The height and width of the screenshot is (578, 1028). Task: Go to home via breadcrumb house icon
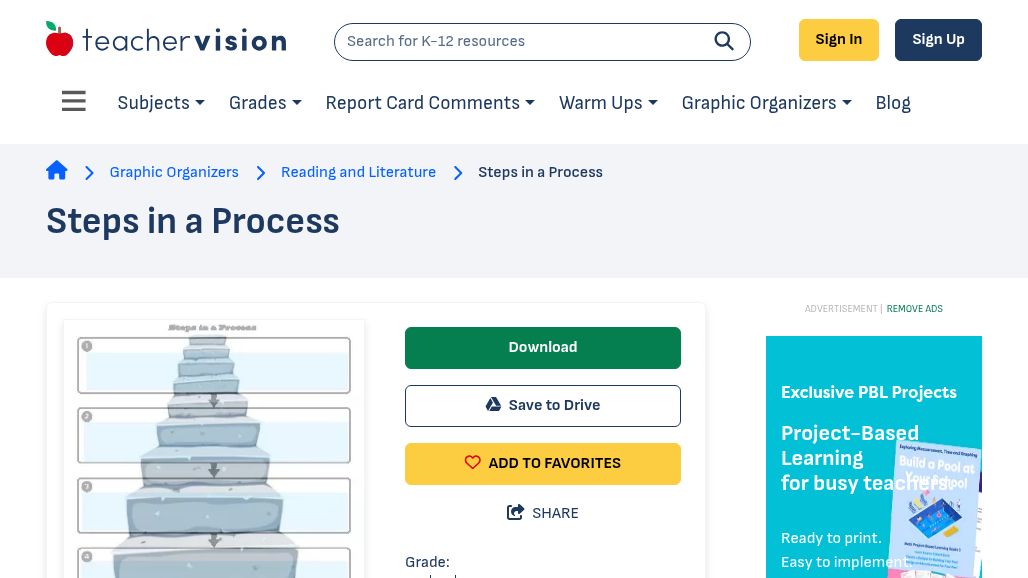[x=57, y=171]
